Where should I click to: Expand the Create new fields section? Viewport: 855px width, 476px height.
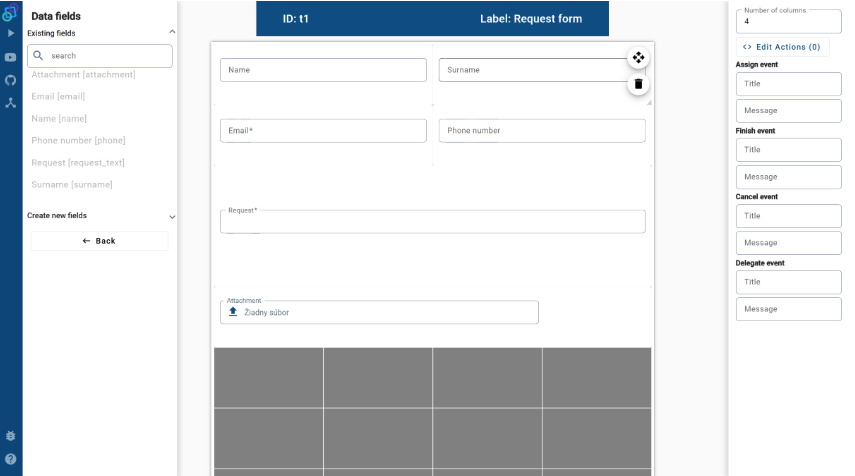click(172, 216)
